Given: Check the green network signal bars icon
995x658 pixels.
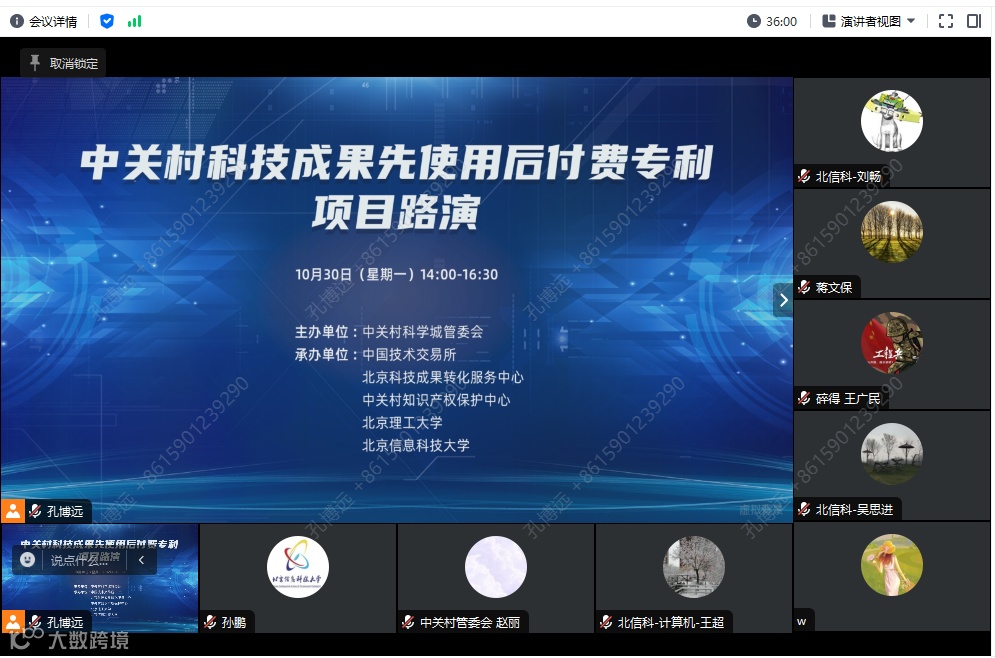Looking at the screenshot, I should [135, 22].
